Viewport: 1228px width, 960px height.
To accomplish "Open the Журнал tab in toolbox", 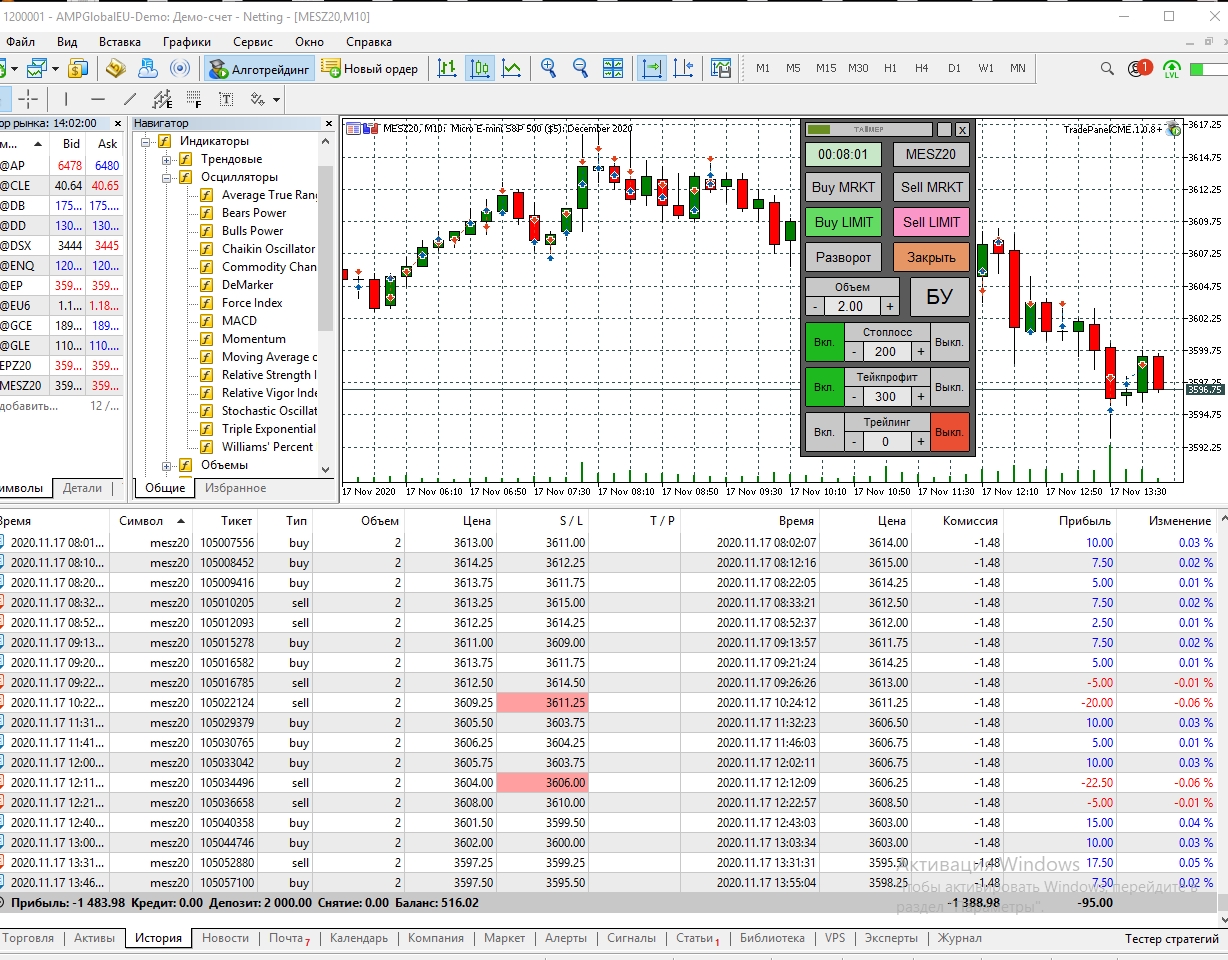I will (x=958, y=938).
